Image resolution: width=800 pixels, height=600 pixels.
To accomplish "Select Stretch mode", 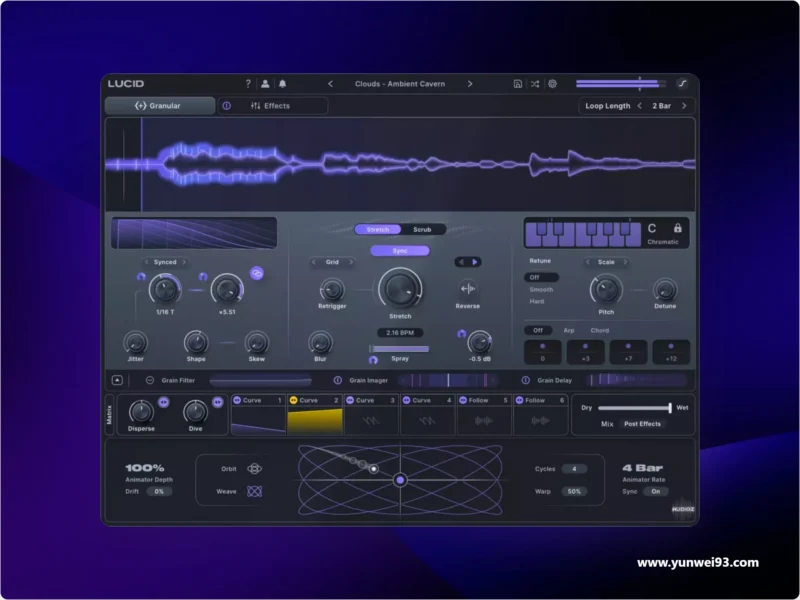I will 378,230.
